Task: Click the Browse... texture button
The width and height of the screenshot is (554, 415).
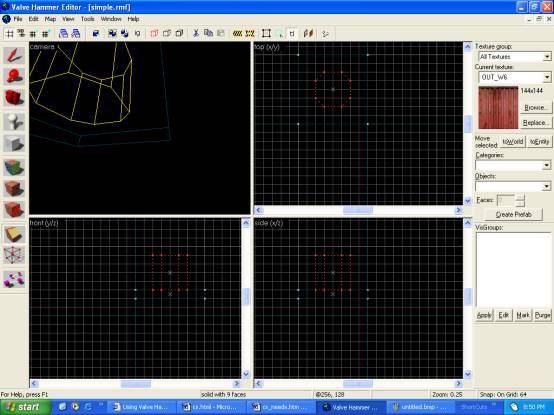Action: tap(536, 107)
